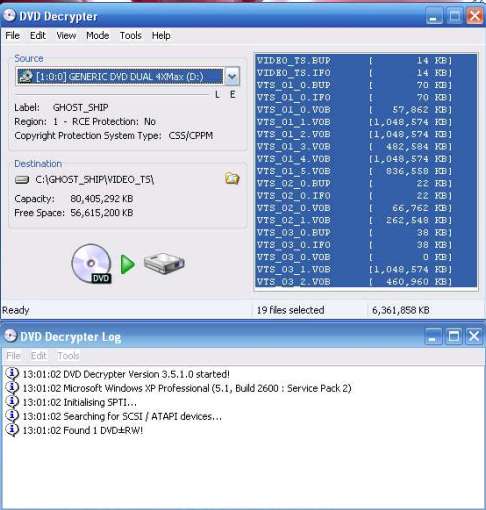Image resolution: width=486 pixels, height=510 pixels.
Task: Click the Ready status bar text
Action: click(x=16, y=310)
